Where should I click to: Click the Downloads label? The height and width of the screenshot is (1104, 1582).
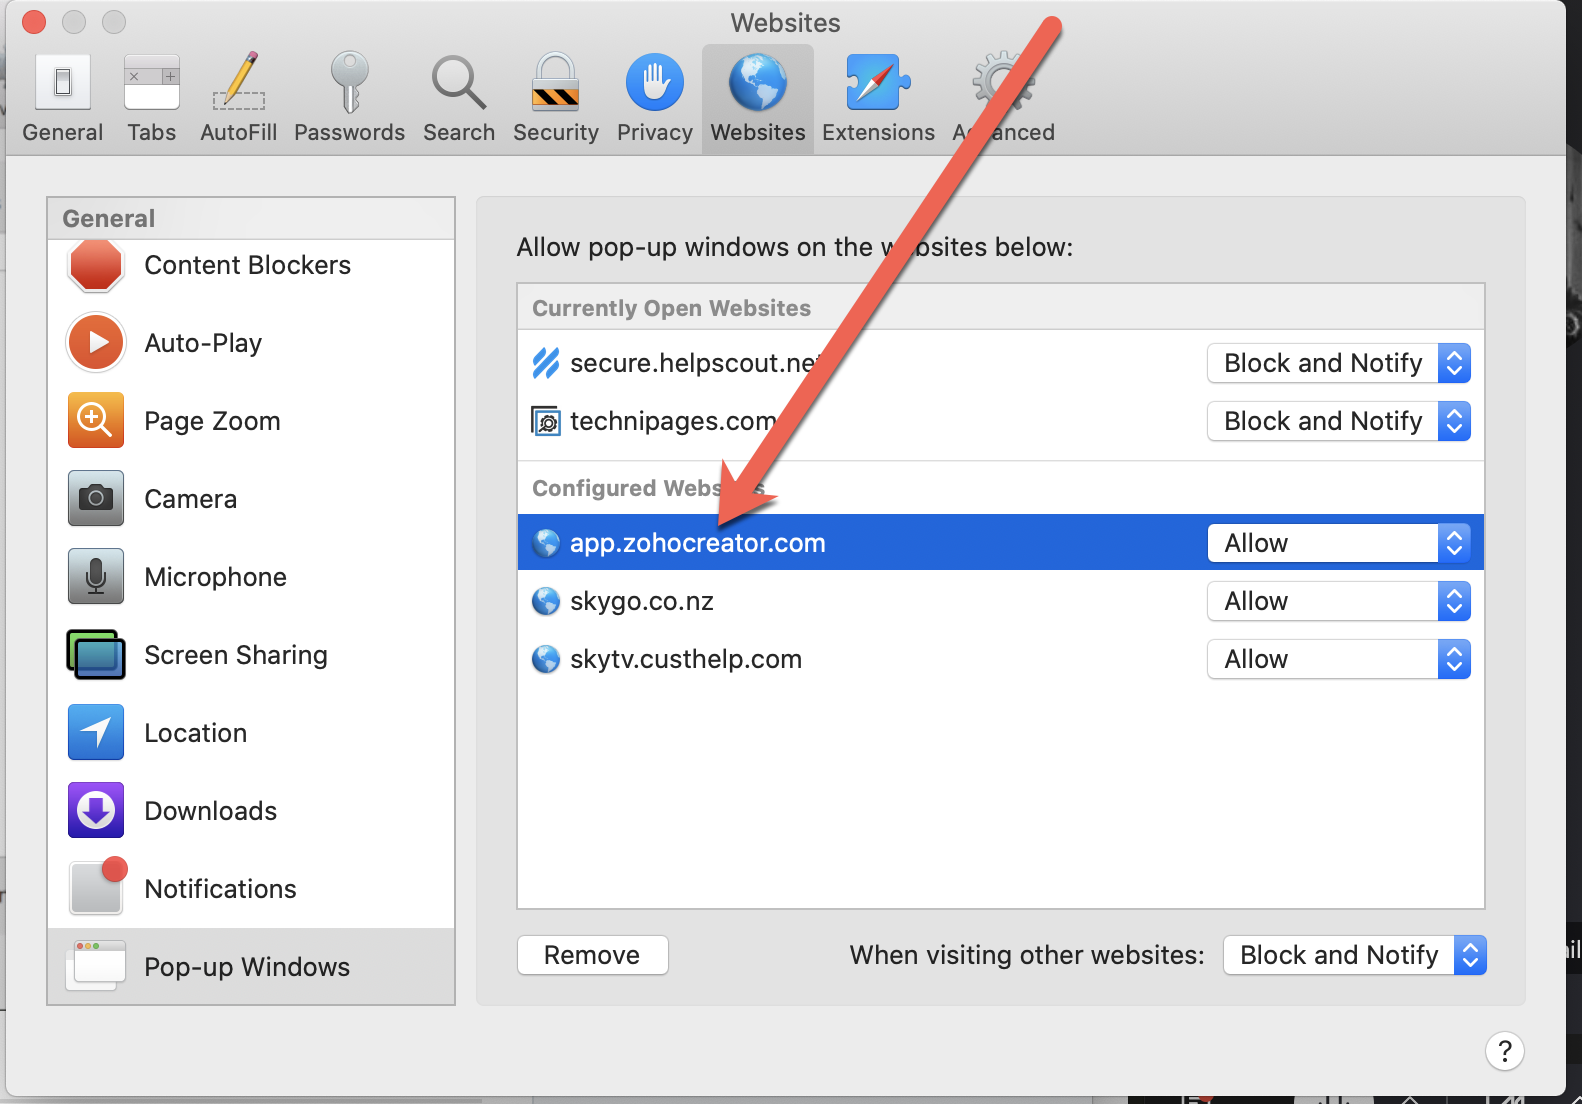211,811
